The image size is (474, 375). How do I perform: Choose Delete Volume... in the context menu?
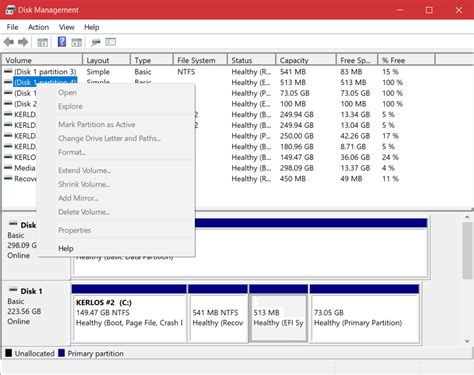pyautogui.click(x=115, y=212)
